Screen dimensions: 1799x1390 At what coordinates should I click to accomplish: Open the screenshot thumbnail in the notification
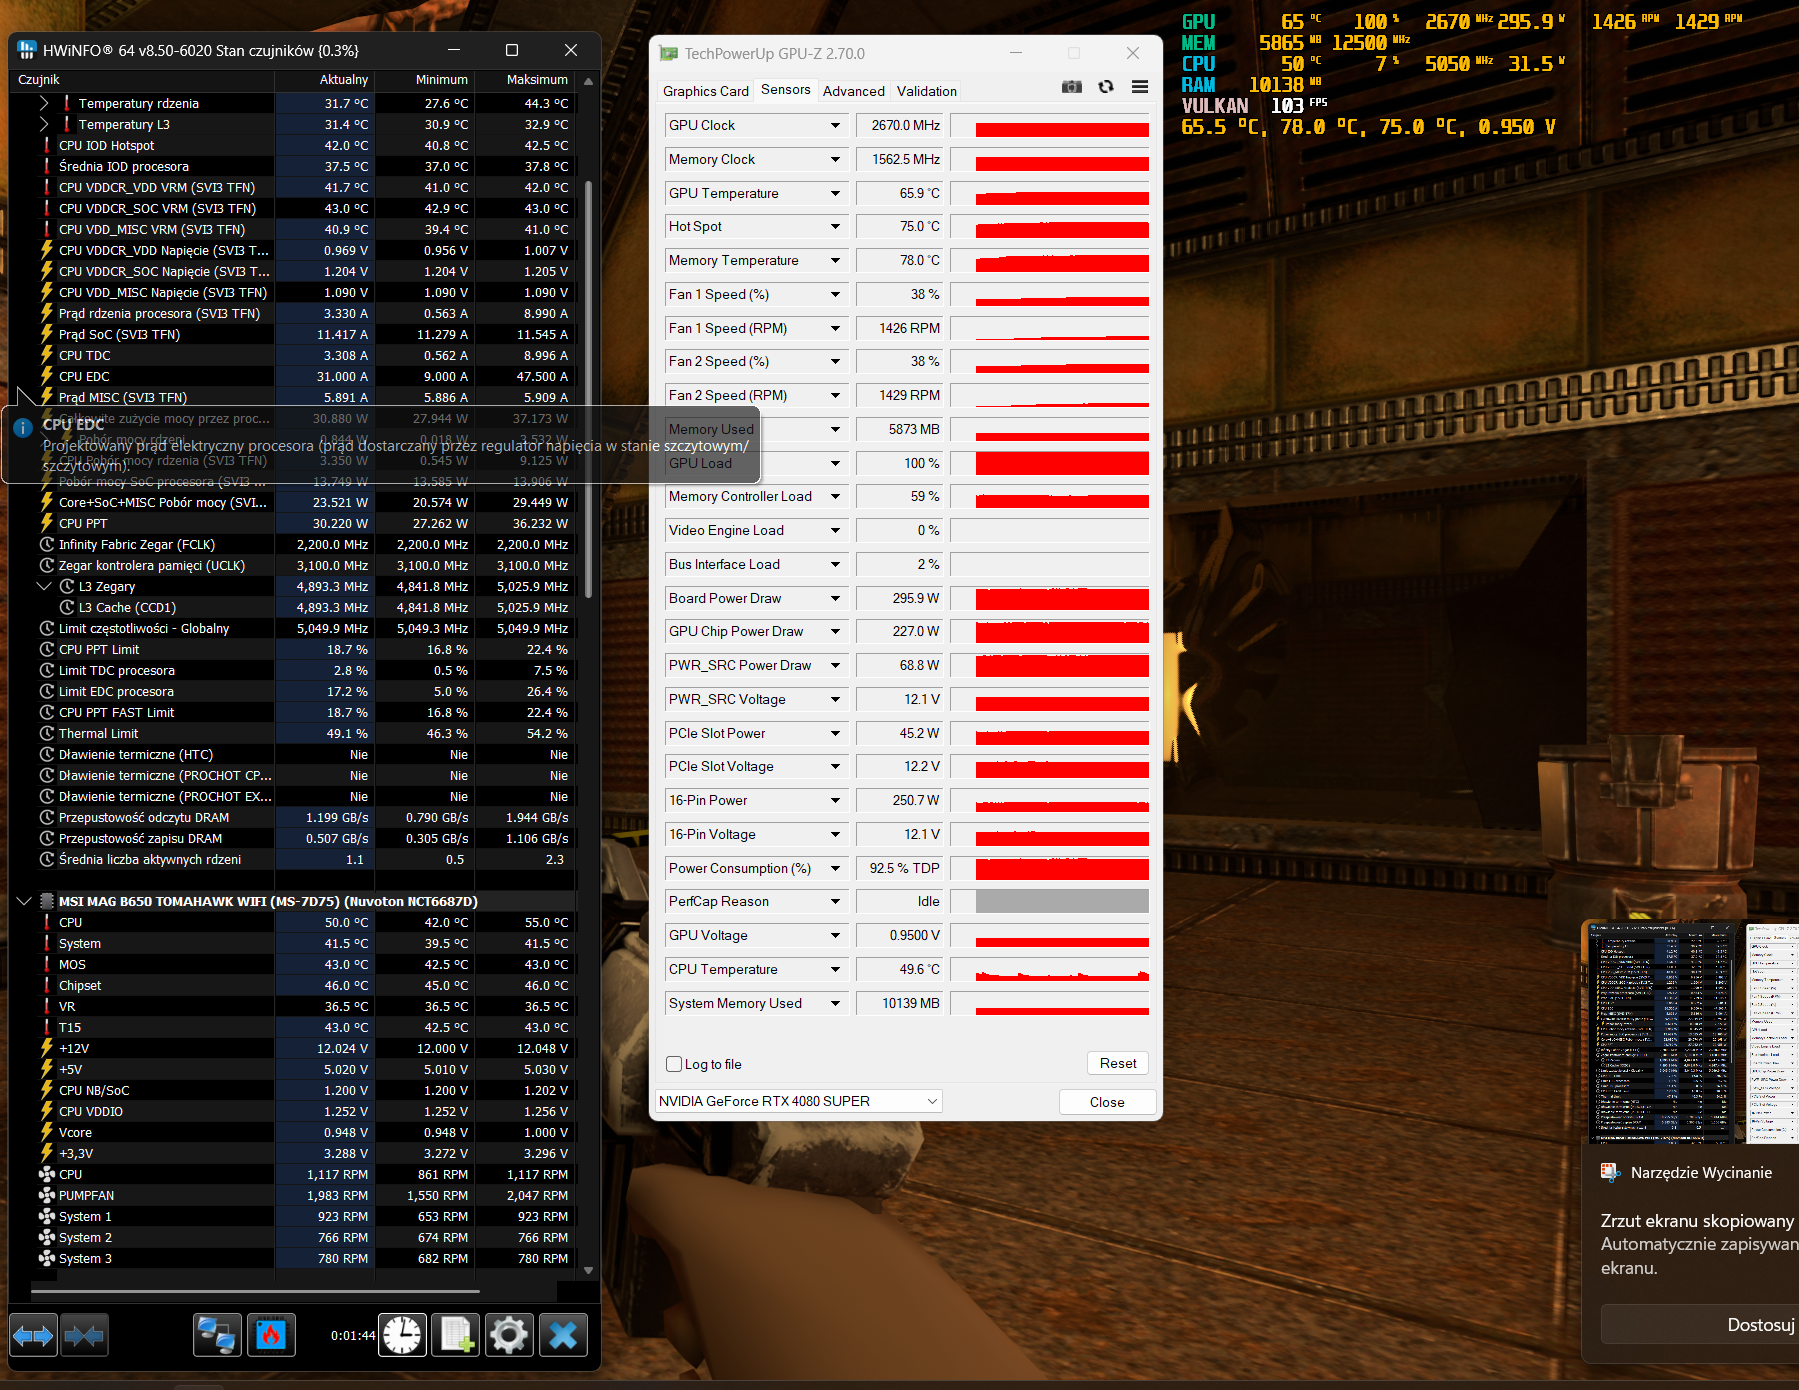1694,1032
